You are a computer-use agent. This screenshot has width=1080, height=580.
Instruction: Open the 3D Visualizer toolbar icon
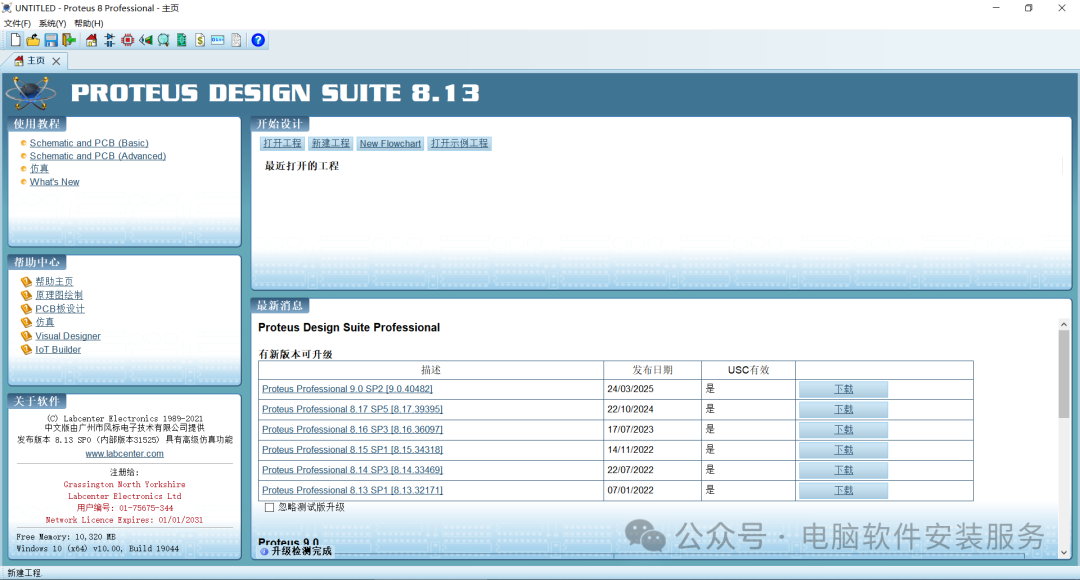pyautogui.click(x=145, y=40)
